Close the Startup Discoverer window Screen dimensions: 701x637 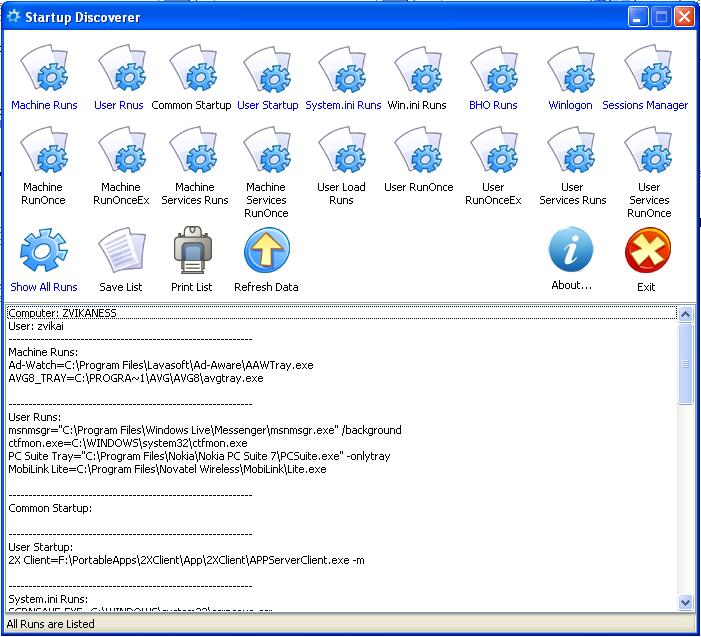pos(684,17)
